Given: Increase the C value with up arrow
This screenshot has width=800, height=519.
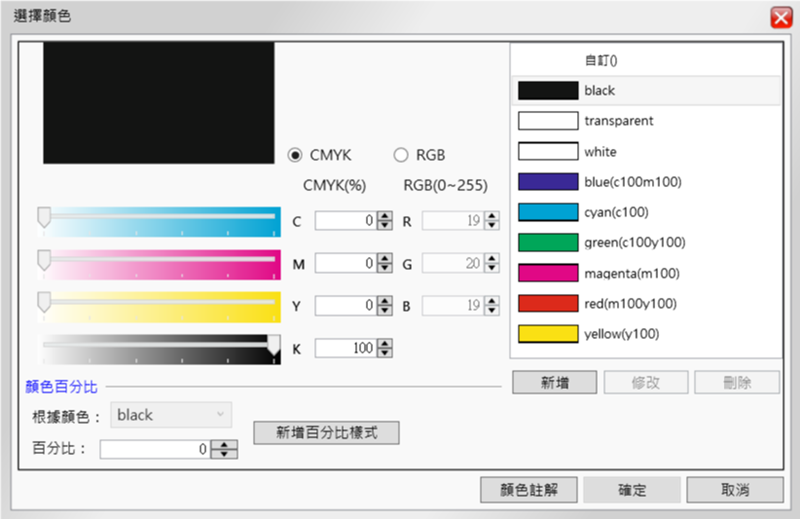Looking at the screenshot, I should [x=385, y=216].
